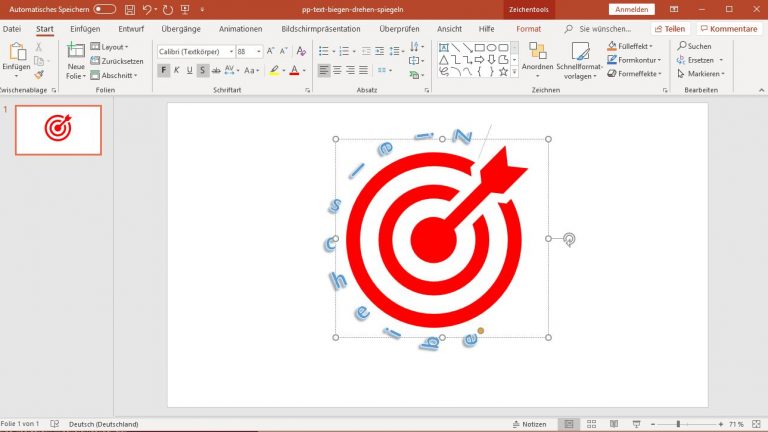Open the font name combo box
Image resolution: width=768 pixels, height=432 pixels.
[195, 51]
